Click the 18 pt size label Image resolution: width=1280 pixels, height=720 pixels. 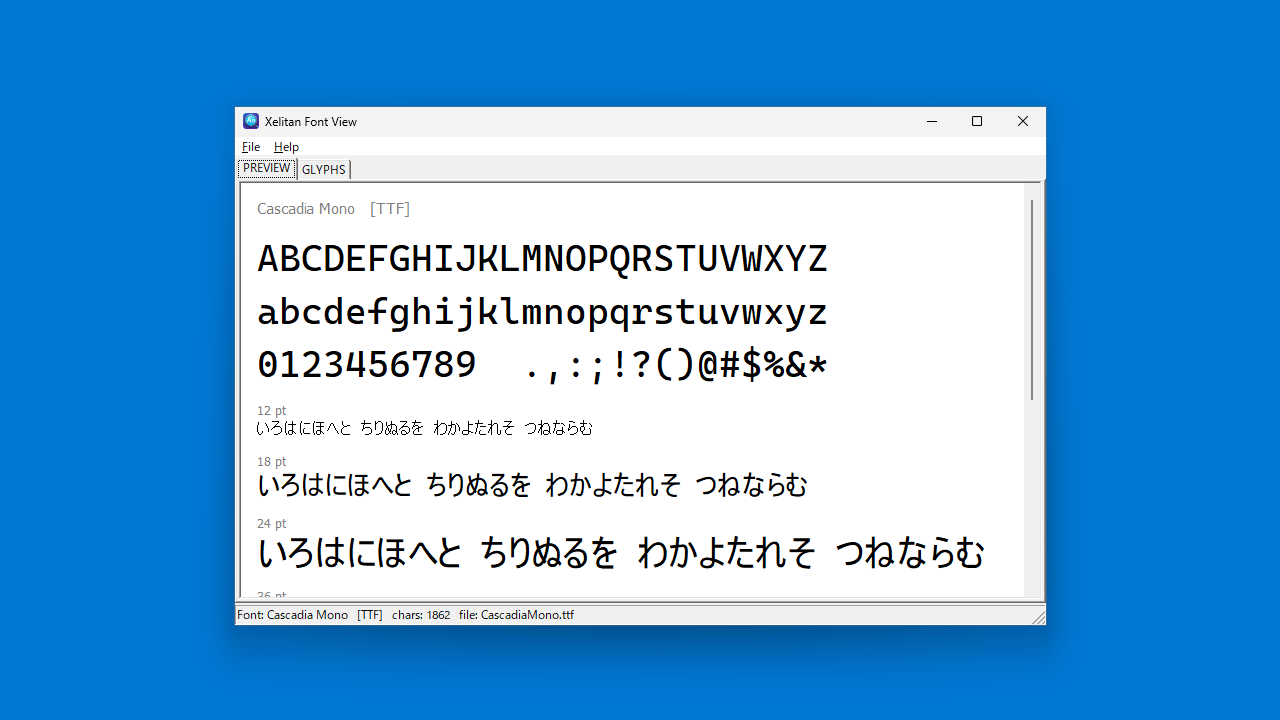pyautogui.click(x=271, y=462)
